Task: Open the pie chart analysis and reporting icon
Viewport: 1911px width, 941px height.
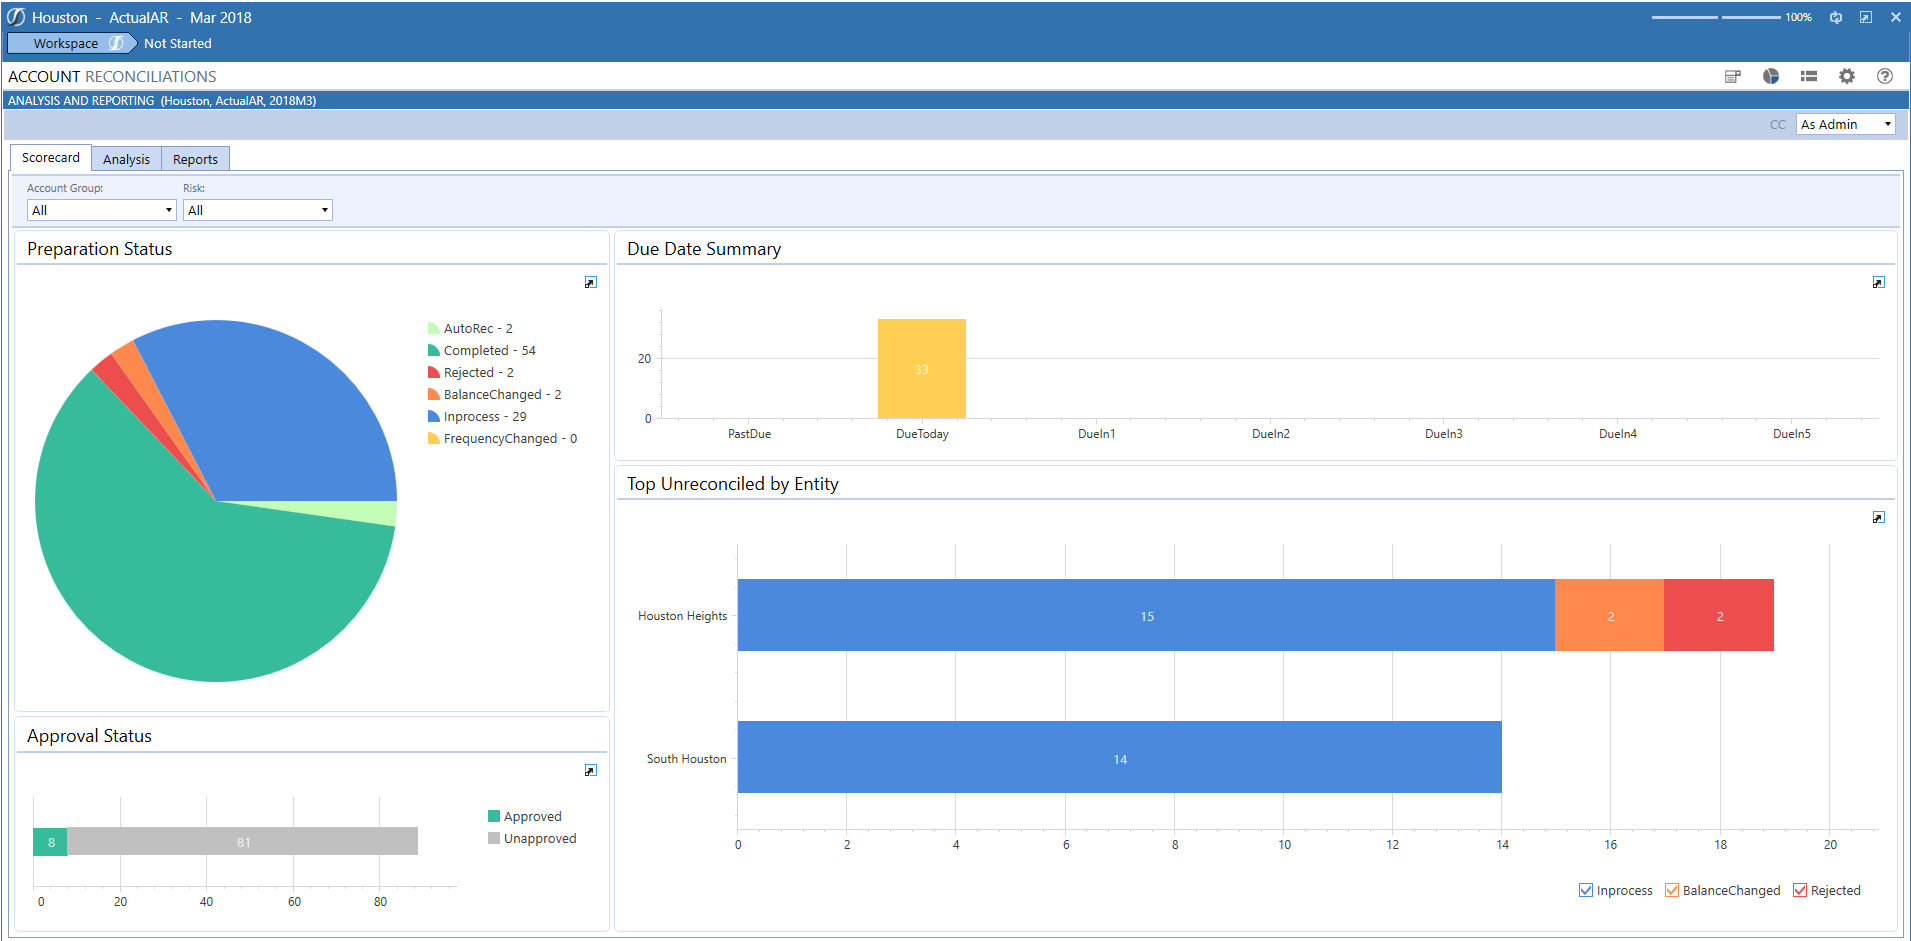Action: pos(1771,76)
